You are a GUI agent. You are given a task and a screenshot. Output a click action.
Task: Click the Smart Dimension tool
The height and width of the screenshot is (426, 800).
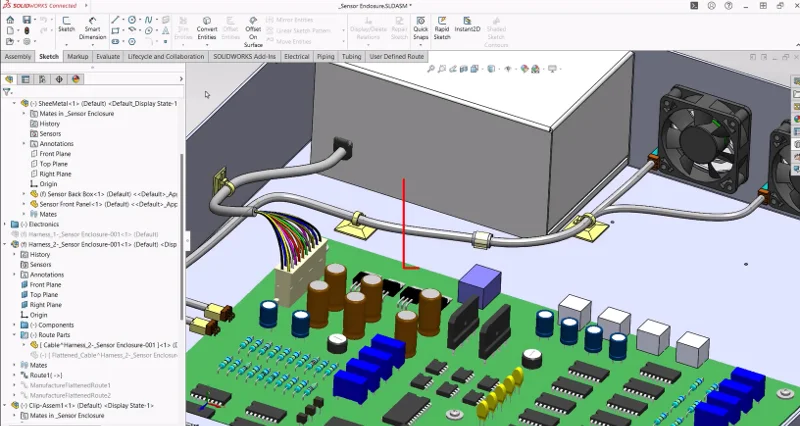[x=92, y=26]
